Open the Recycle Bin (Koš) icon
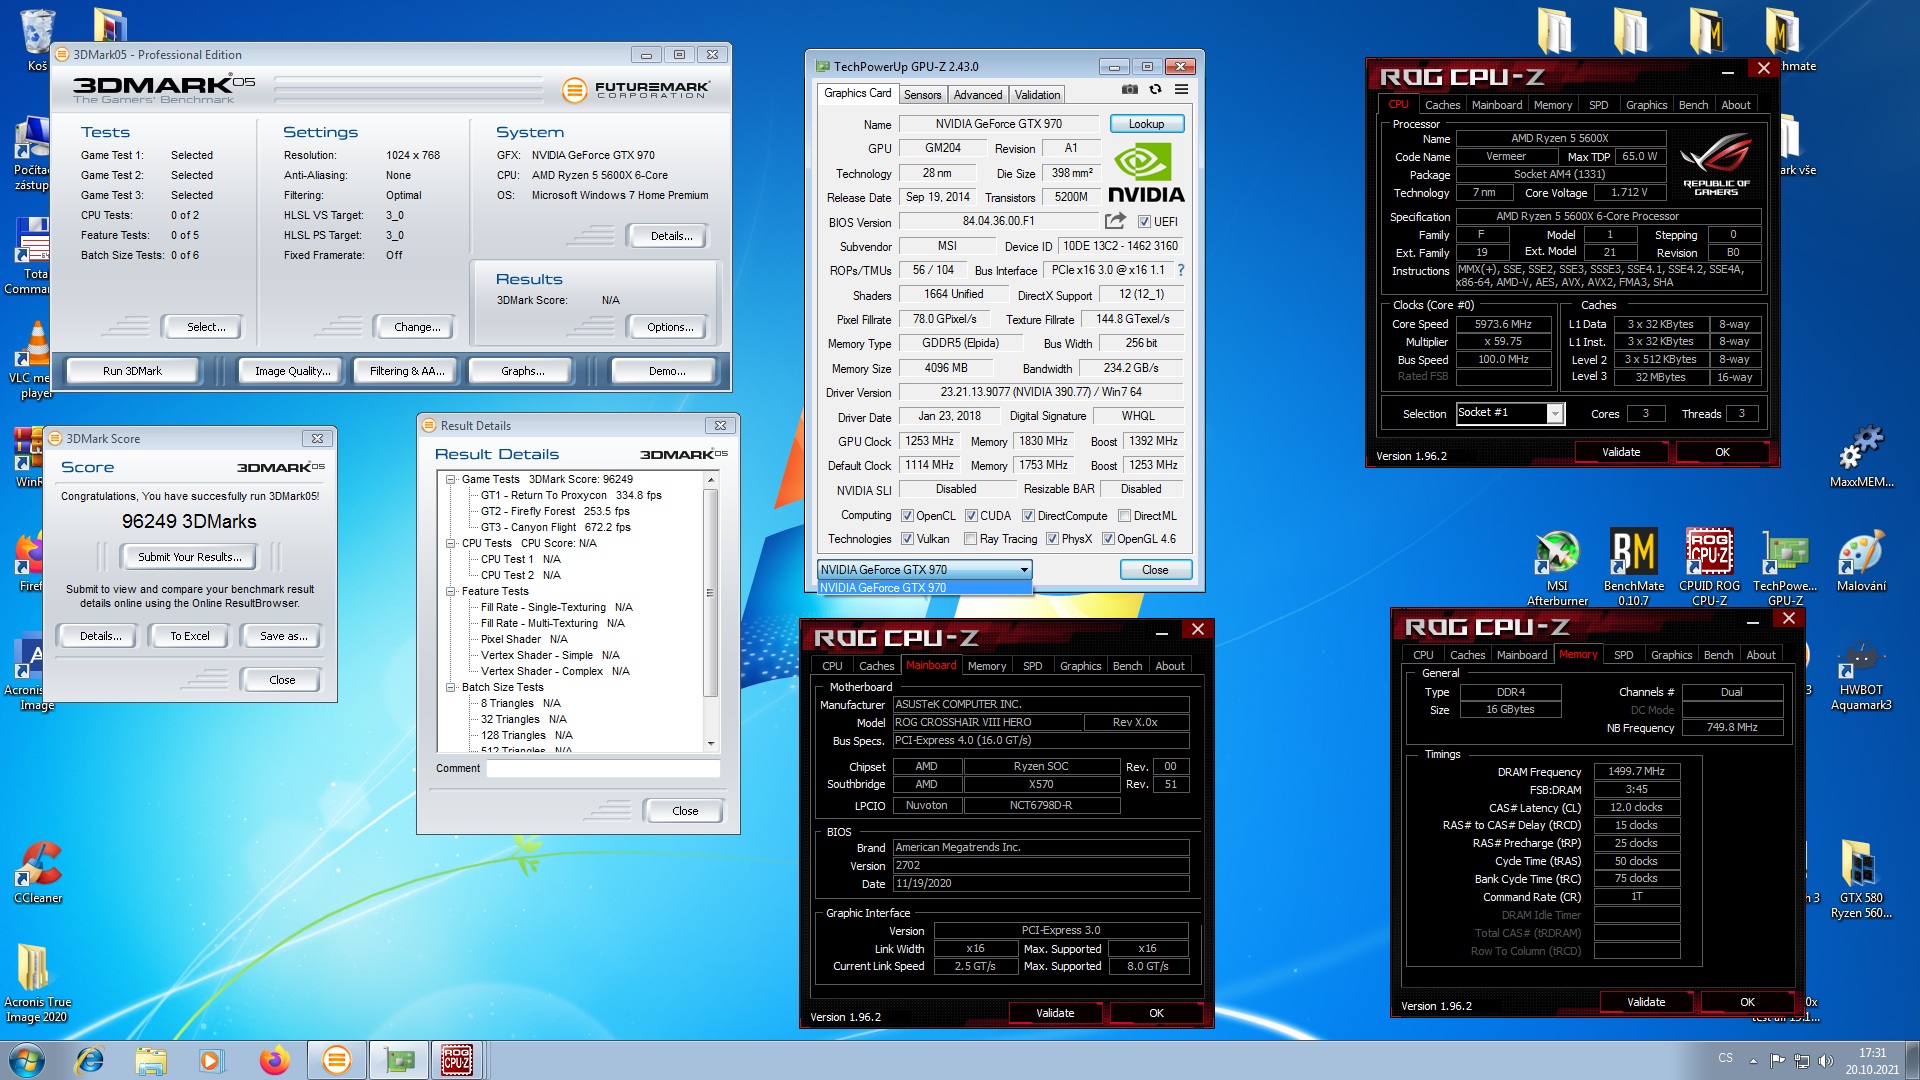This screenshot has height=1080, width=1920. pyautogui.click(x=37, y=40)
